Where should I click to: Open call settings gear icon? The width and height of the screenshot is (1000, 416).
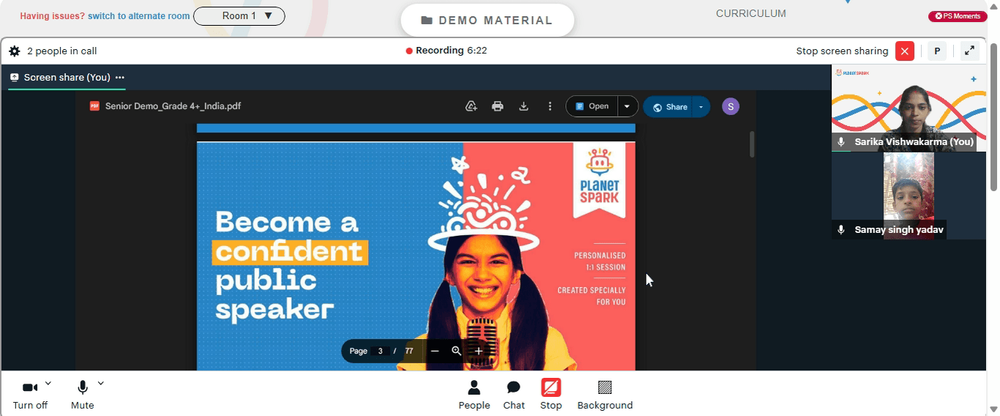point(14,51)
